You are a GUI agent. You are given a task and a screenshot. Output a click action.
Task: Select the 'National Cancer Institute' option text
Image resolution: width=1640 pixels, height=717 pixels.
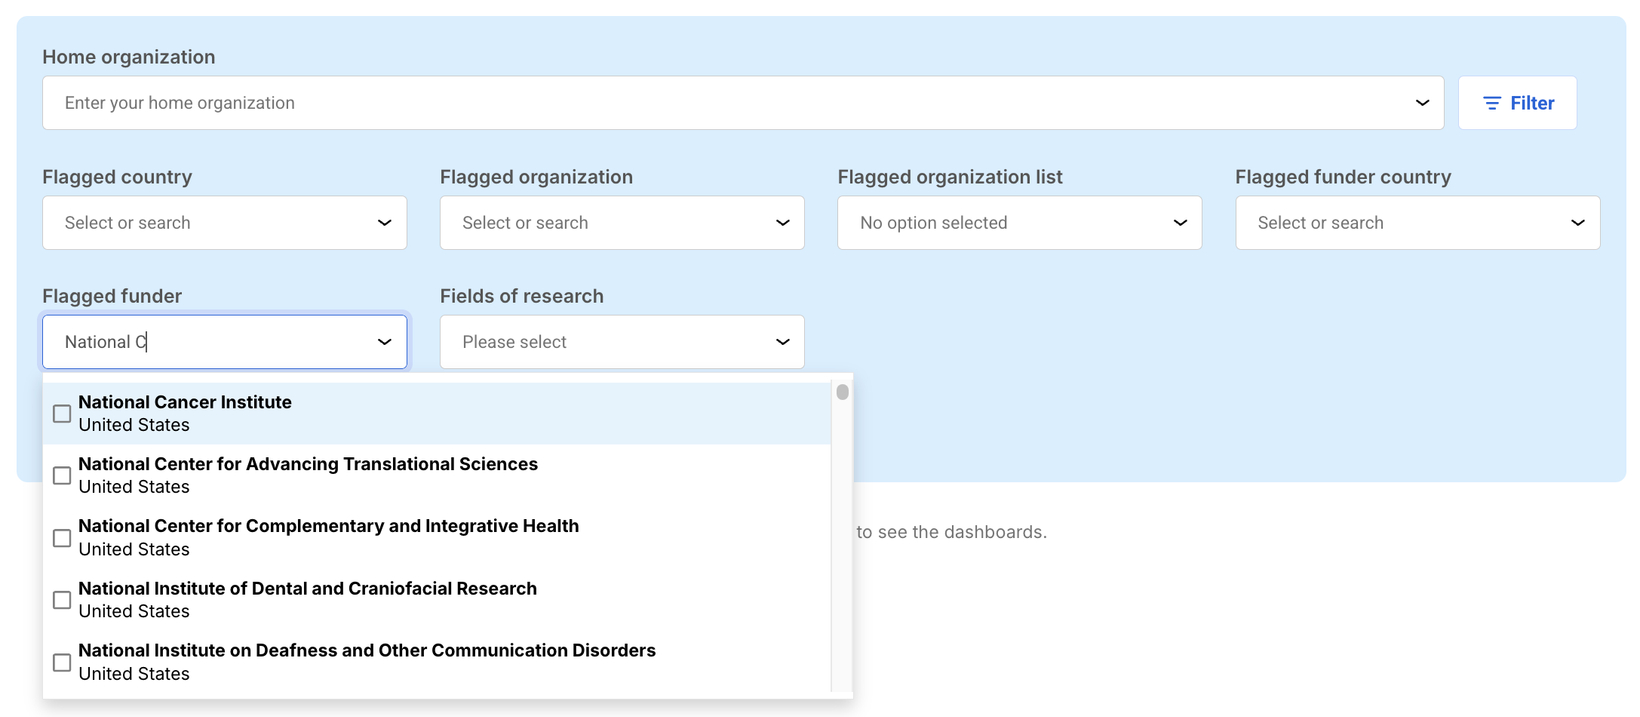[185, 402]
